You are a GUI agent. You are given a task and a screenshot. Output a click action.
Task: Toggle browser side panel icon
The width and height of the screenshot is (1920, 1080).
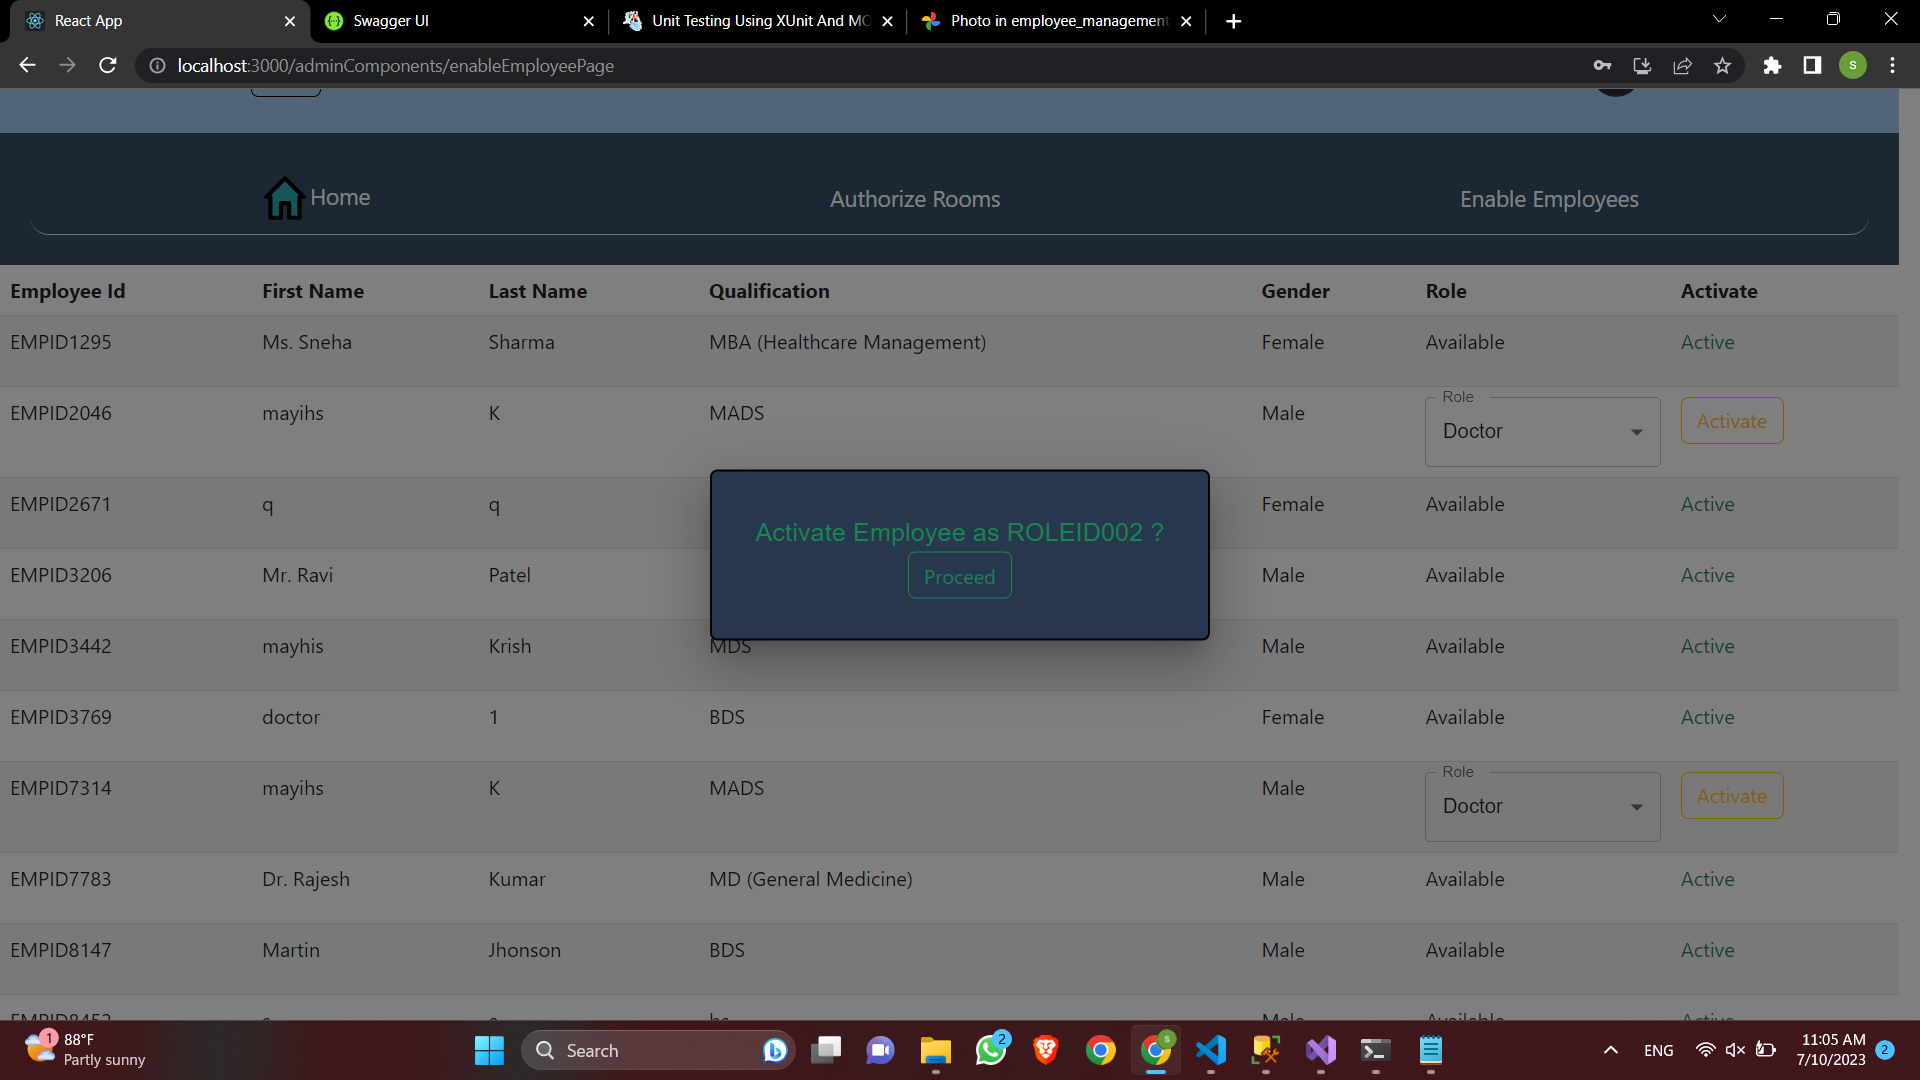coord(1812,66)
